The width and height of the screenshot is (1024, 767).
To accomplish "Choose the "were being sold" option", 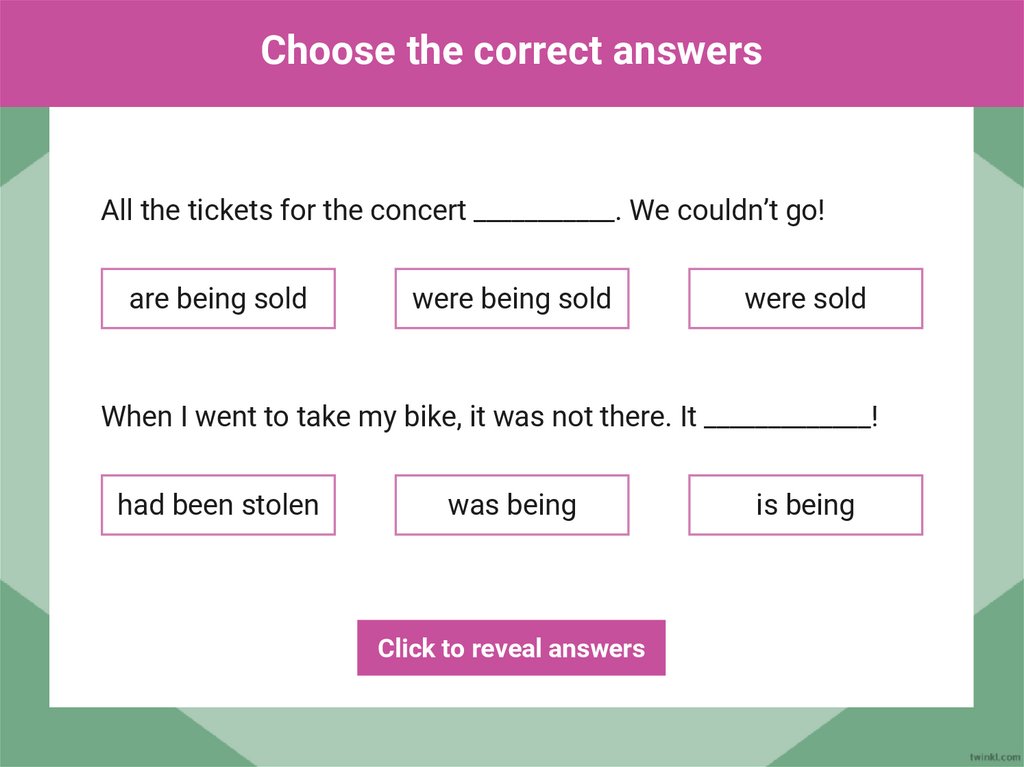I will [511, 299].
